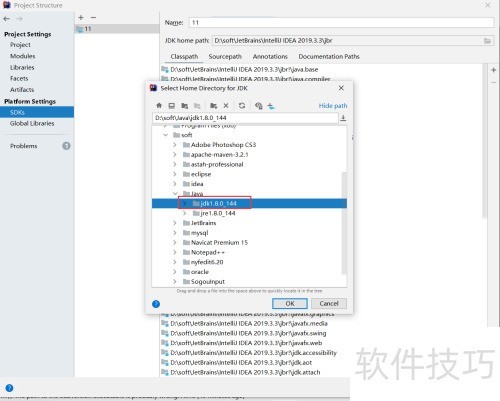Browse for JDK home path folder

[487, 41]
